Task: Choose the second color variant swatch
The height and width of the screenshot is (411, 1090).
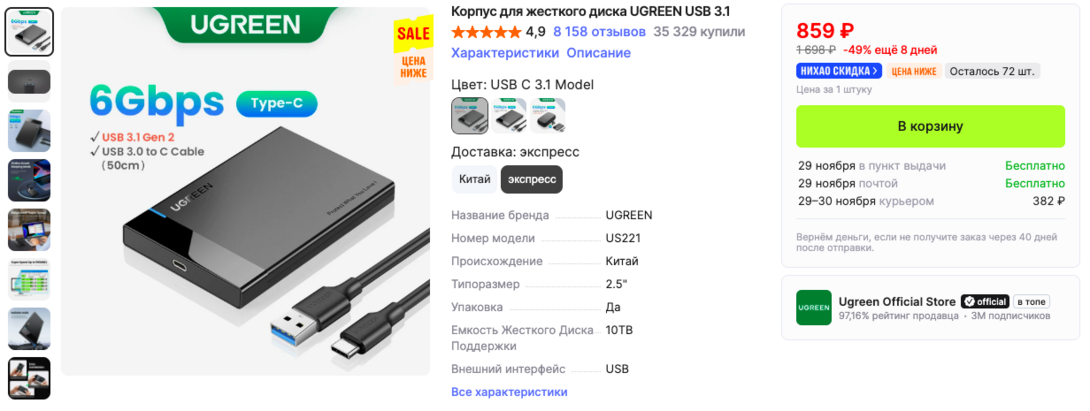Action: (509, 115)
